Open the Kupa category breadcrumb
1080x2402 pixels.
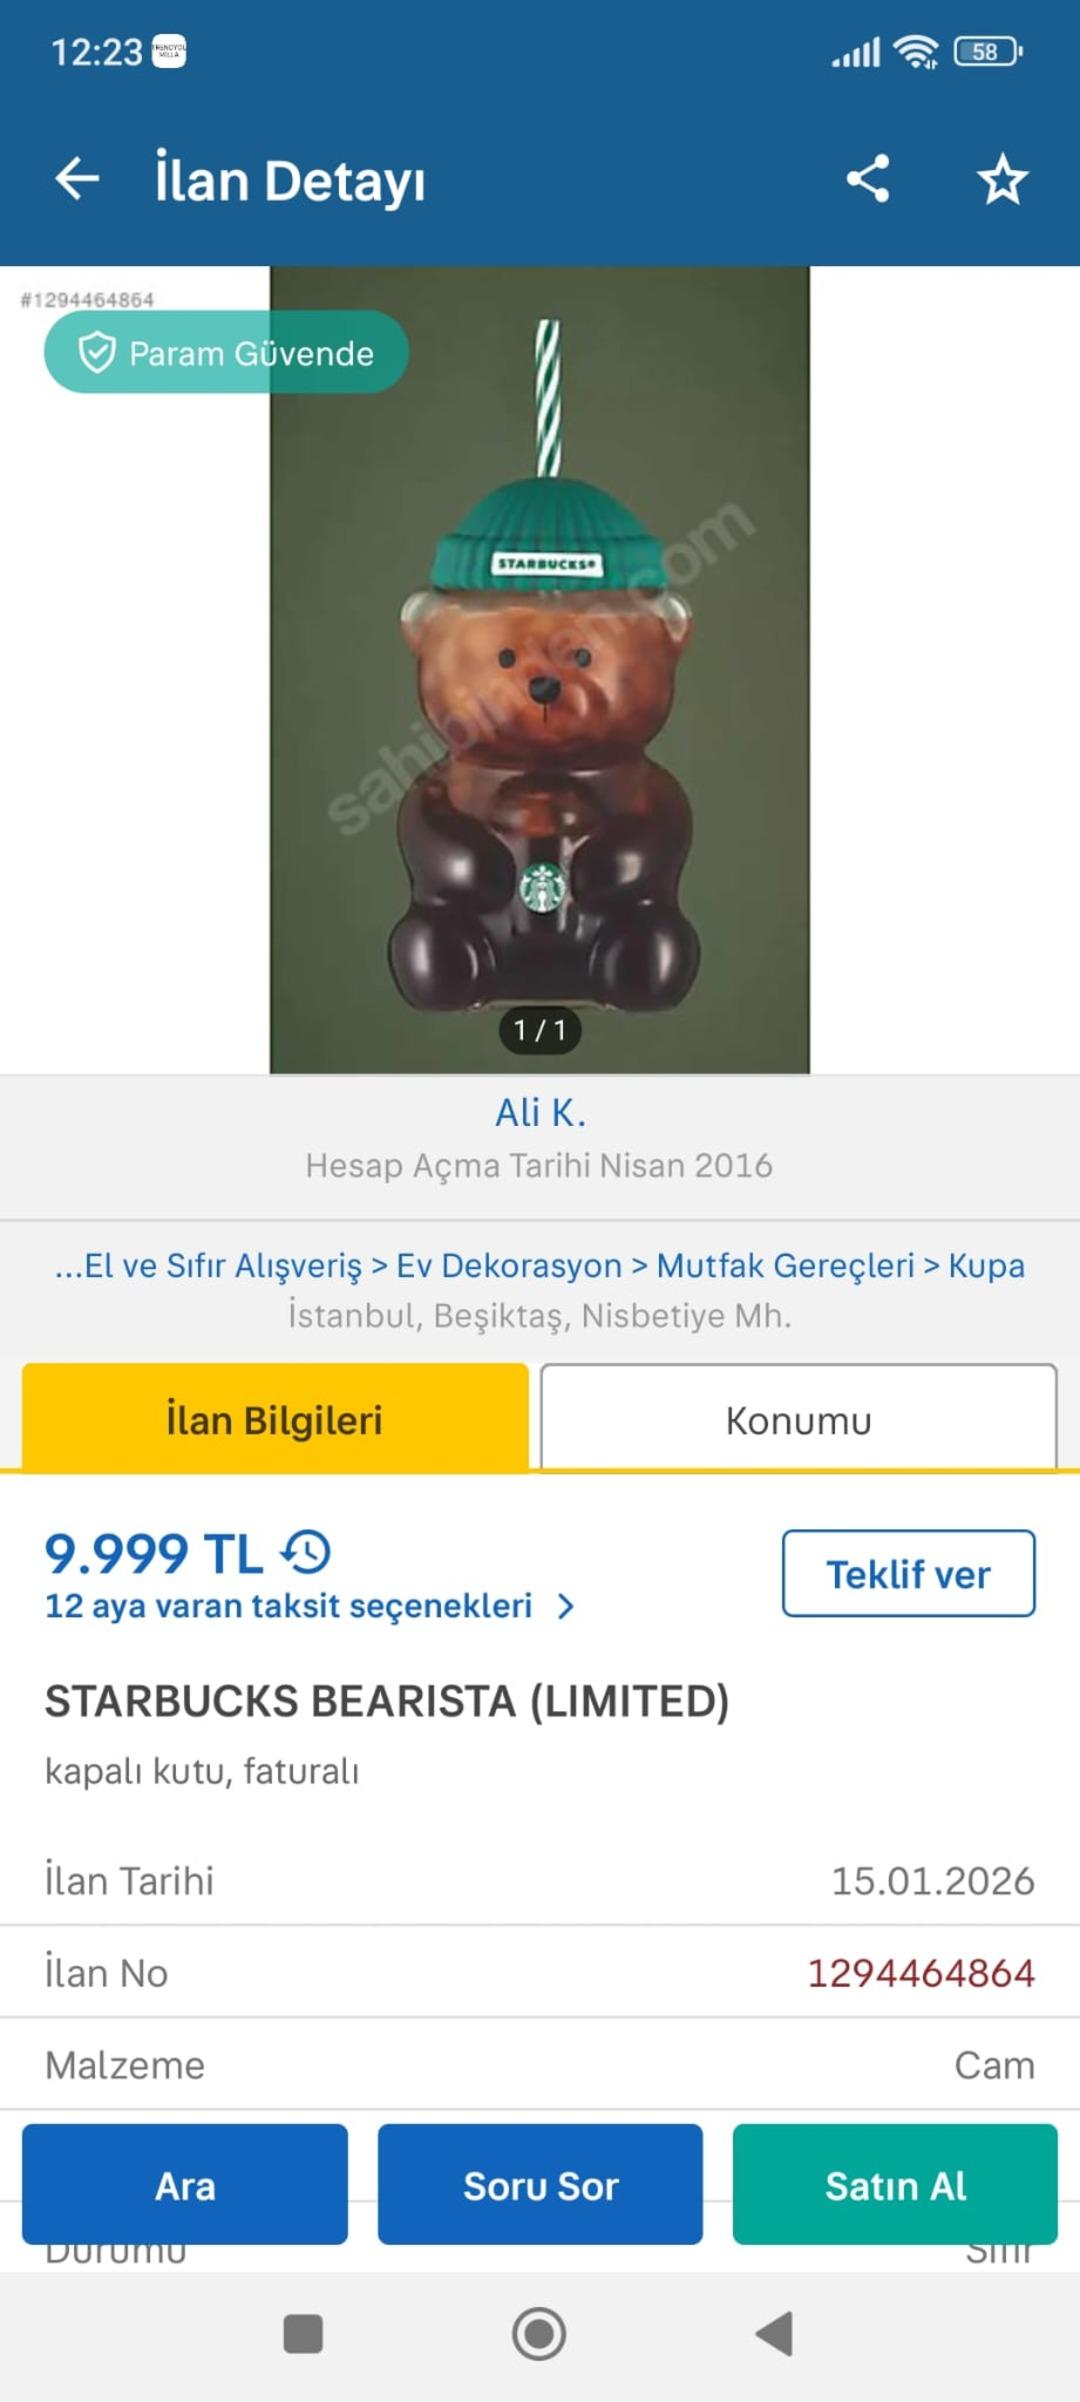point(986,1265)
